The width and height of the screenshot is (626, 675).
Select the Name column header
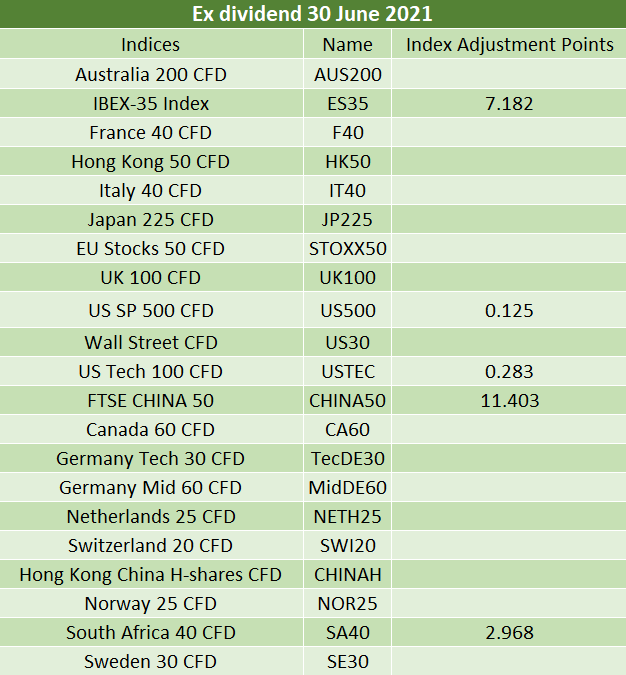347,45
